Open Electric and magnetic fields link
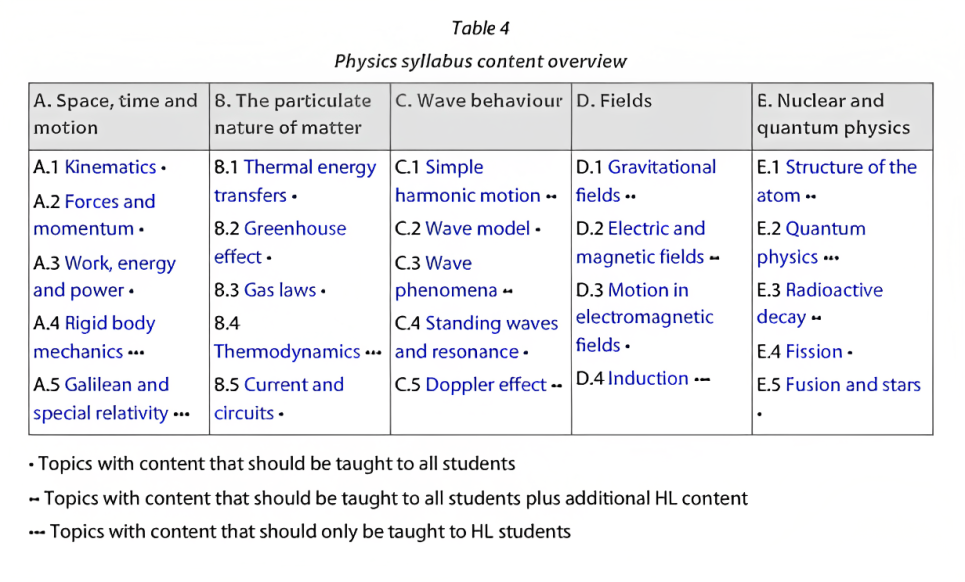Image resolution: width=965 pixels, height=582 pixels. pos(656,229)
